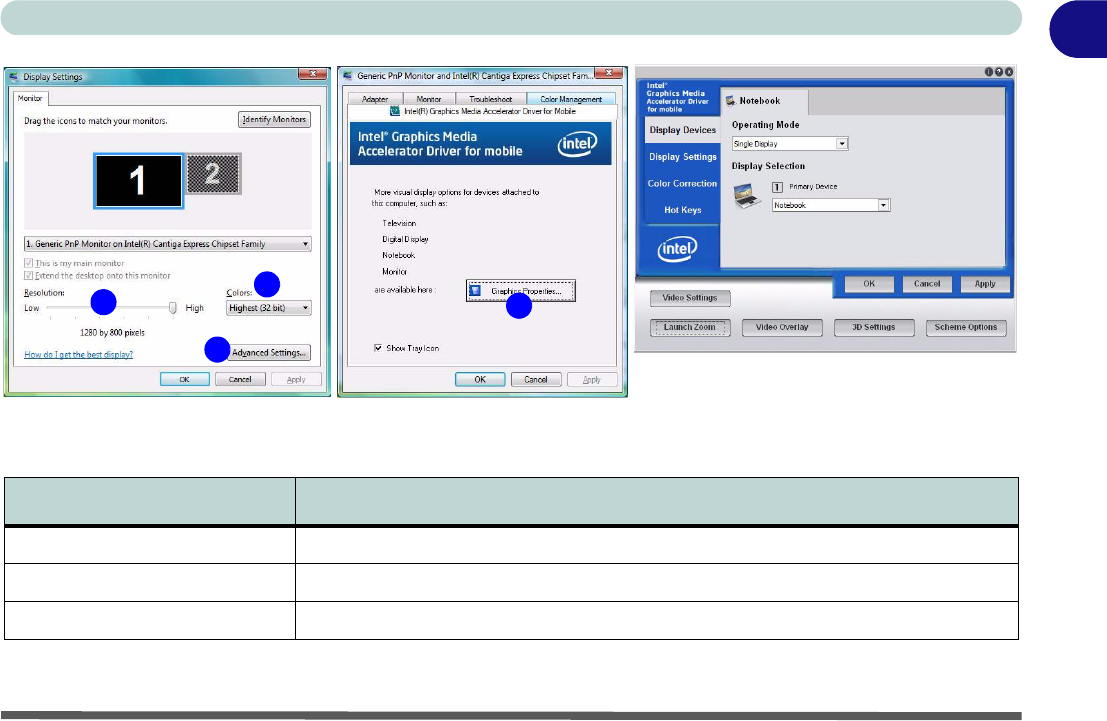Image resolution: width=1107 pixels, height=721 pixels.
Task: Close the Display Settings window
Action: click(313, 74)
